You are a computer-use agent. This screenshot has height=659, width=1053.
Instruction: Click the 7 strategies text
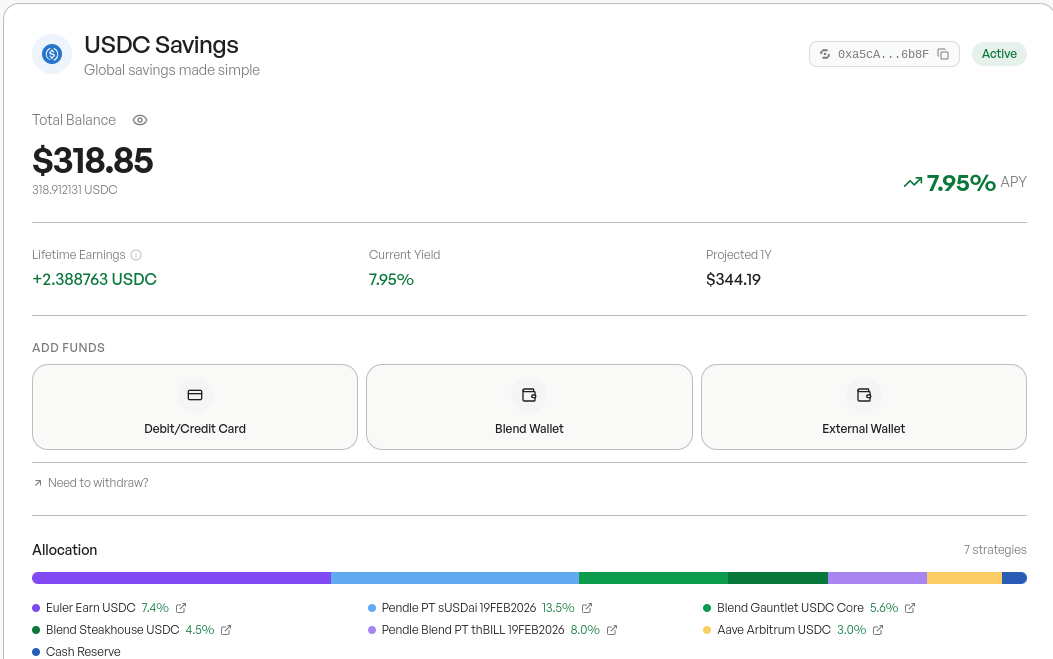point(995,550)
